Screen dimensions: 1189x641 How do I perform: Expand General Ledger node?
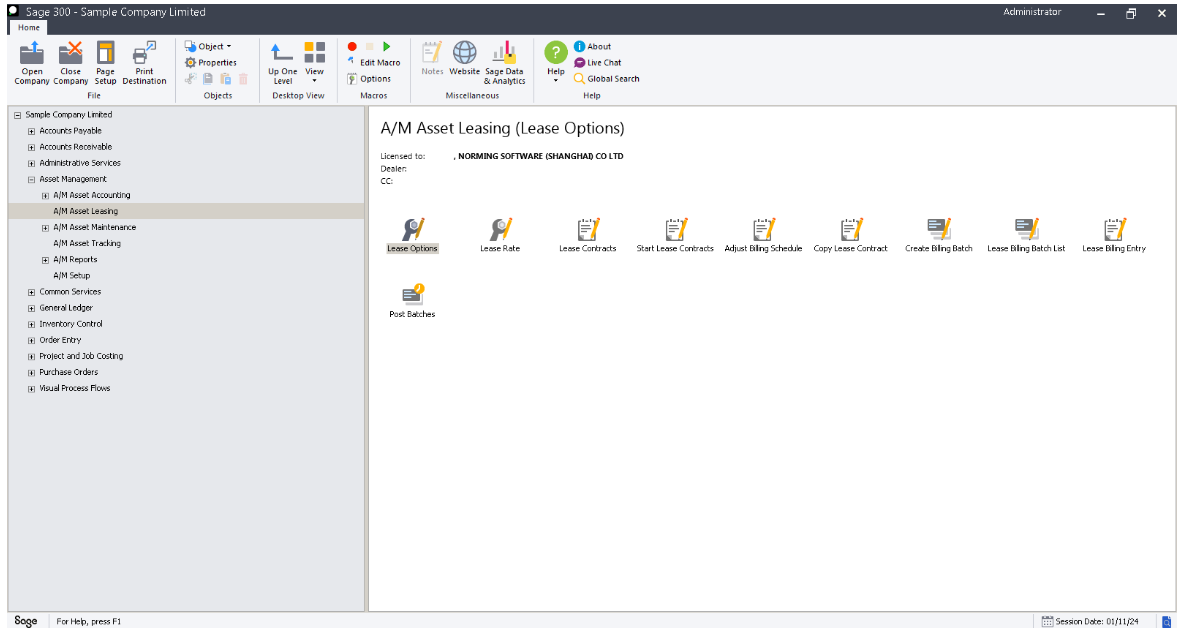click(x=31, y=308)
